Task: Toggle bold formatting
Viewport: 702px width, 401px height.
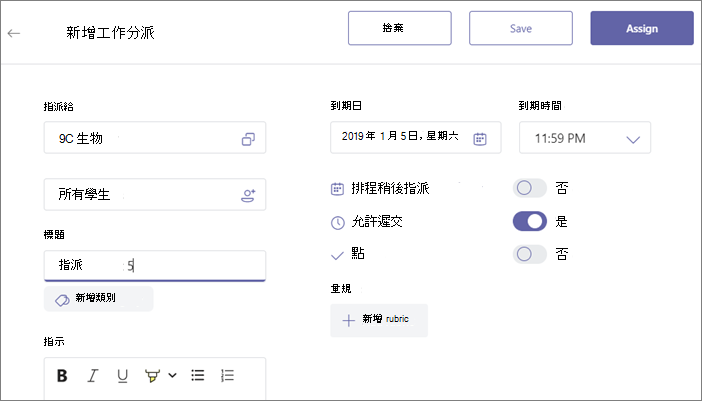Action: (62, 375)
